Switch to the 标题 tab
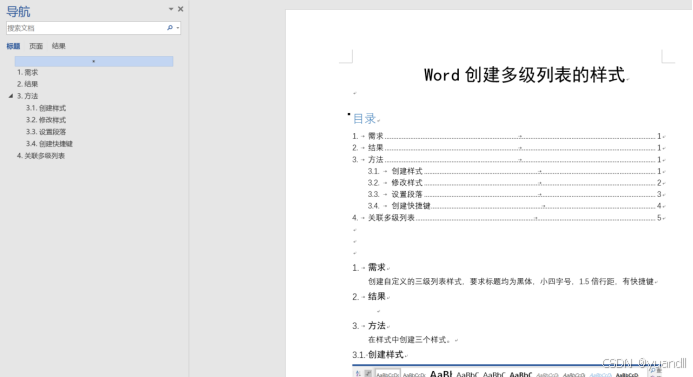 tap(13, 46)
